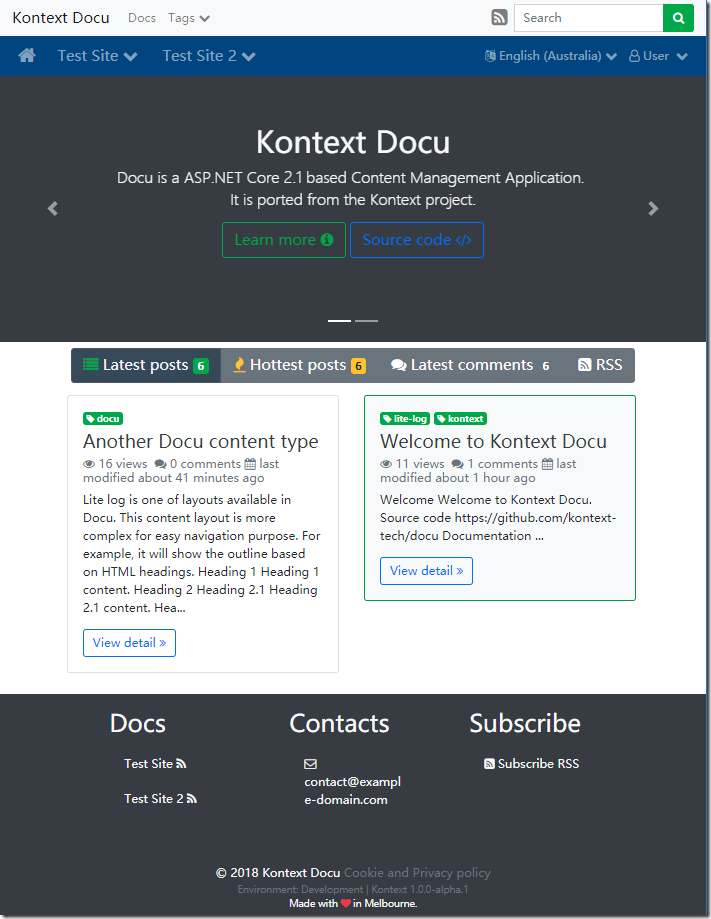Image resolution: width=711 pixels, height=919 pixels.
Task: Select first carousel slide indicator
Action: [x=339, y=321]
